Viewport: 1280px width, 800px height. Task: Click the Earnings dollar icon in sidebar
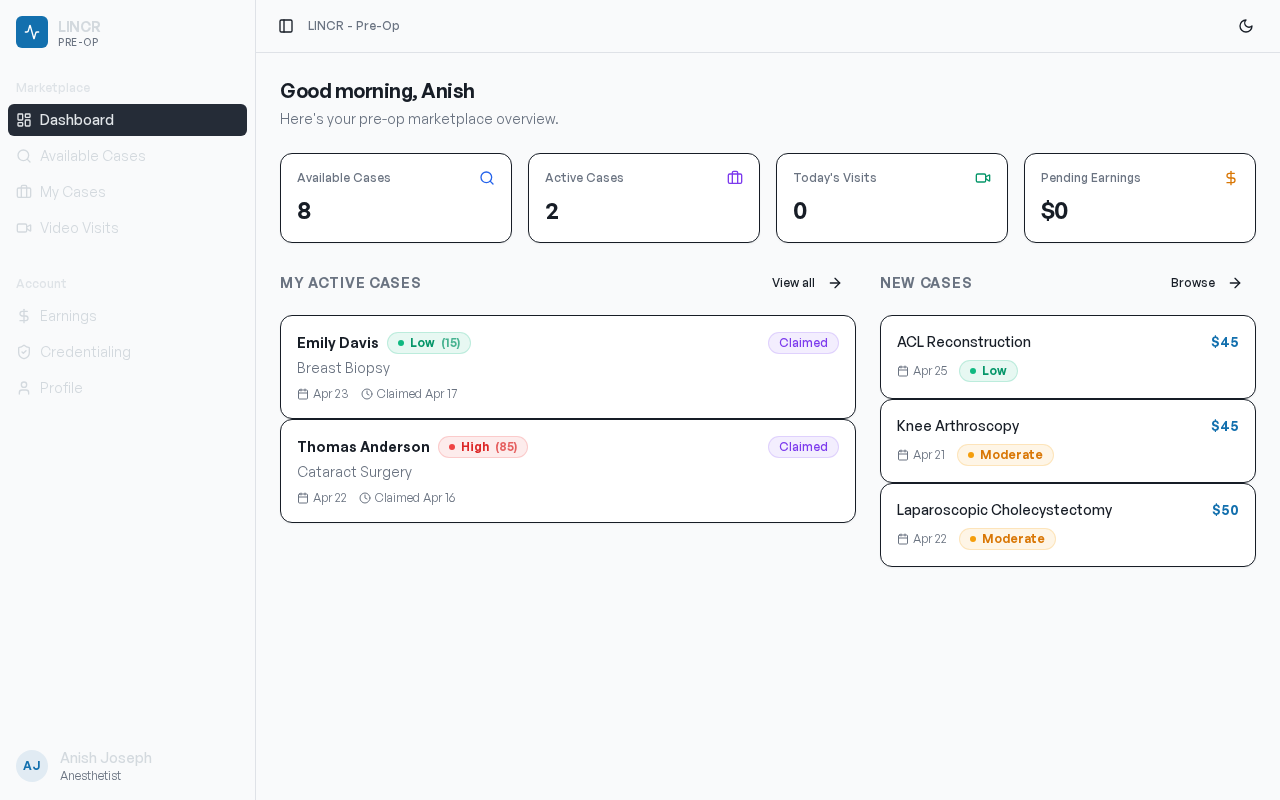coord(23,316)
